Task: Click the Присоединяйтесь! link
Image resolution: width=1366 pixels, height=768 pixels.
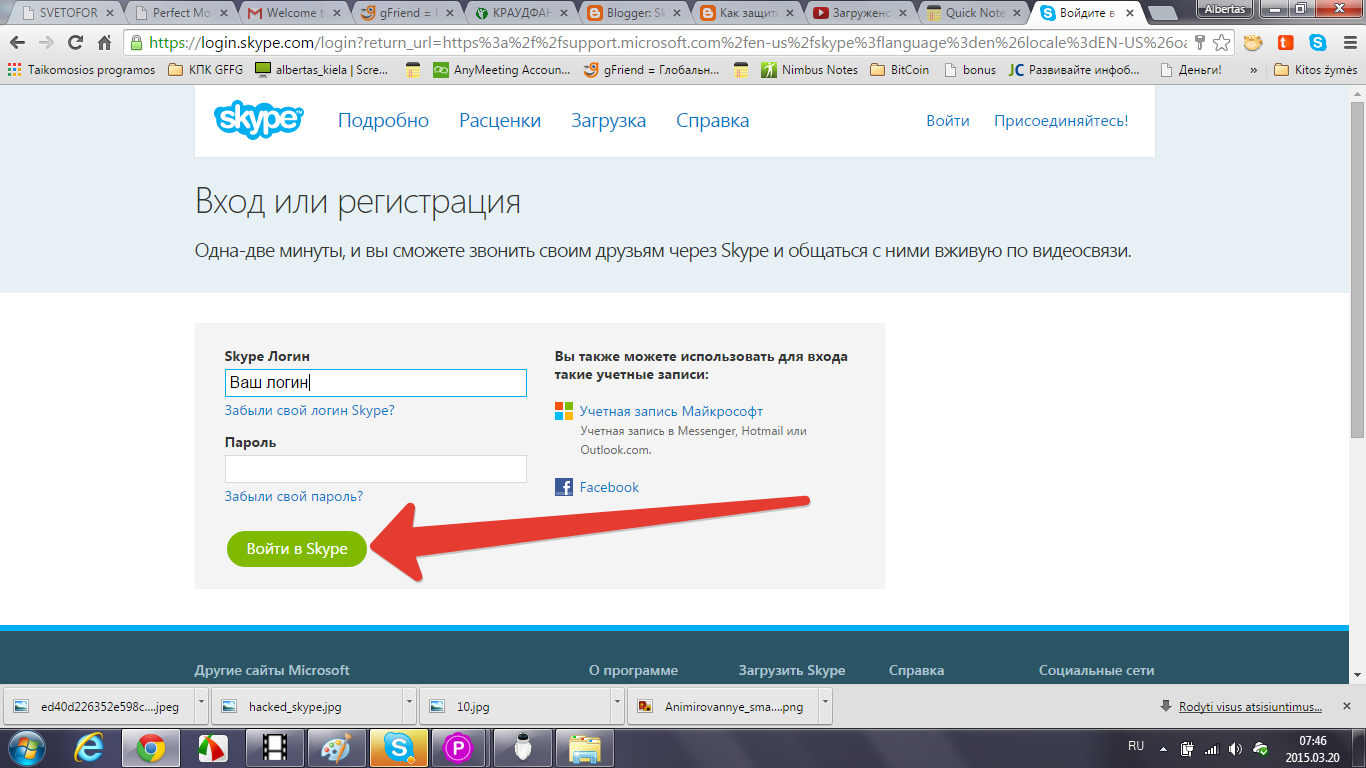Action: [x=1061, y=121]
